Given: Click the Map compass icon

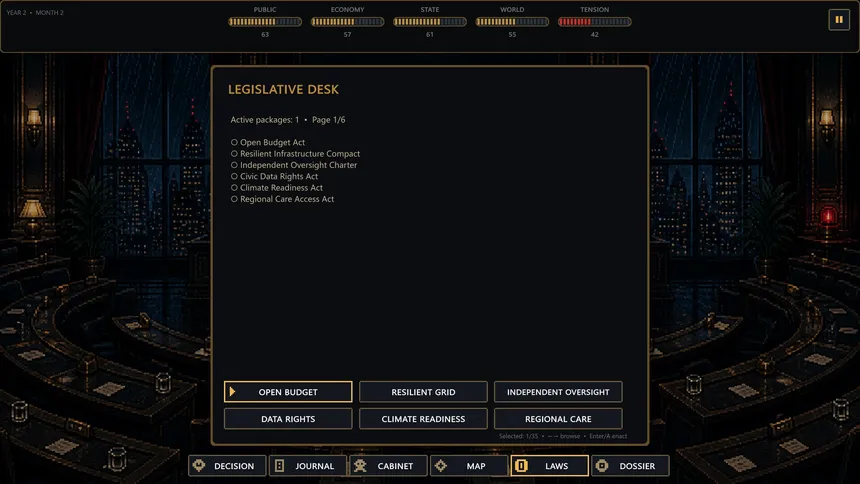Looking at the screenshot, I should tap(441, 465).
